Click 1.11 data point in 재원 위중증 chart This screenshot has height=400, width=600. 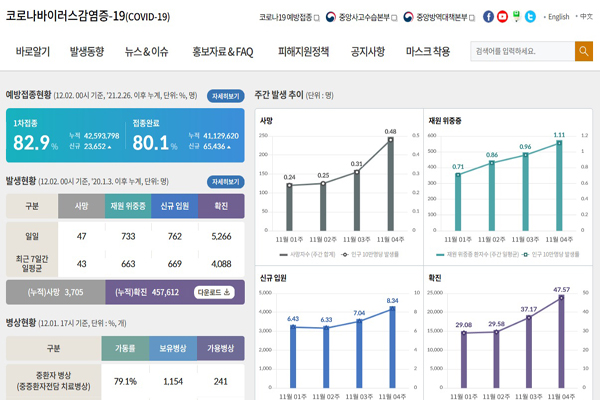point(559,143)
